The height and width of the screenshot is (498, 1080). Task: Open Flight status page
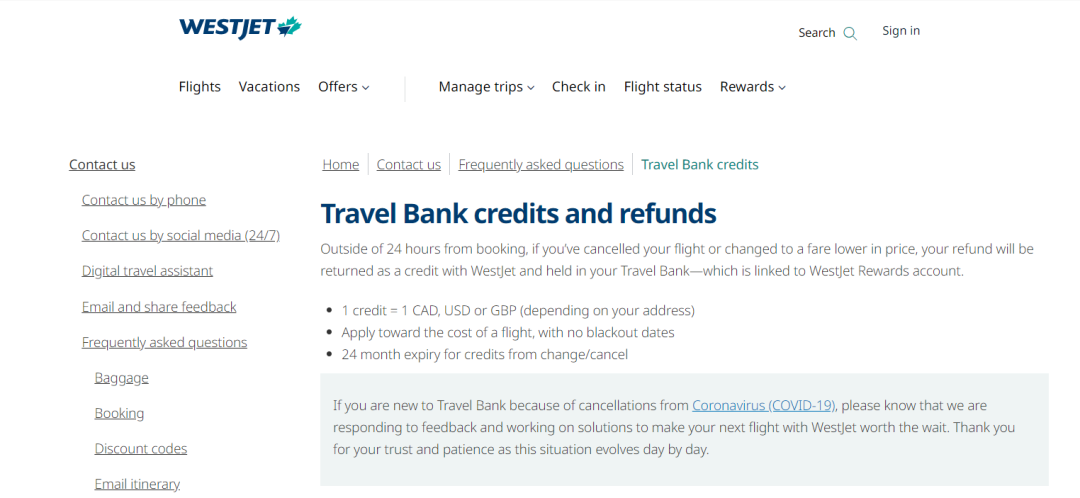[x=663, y=87]
